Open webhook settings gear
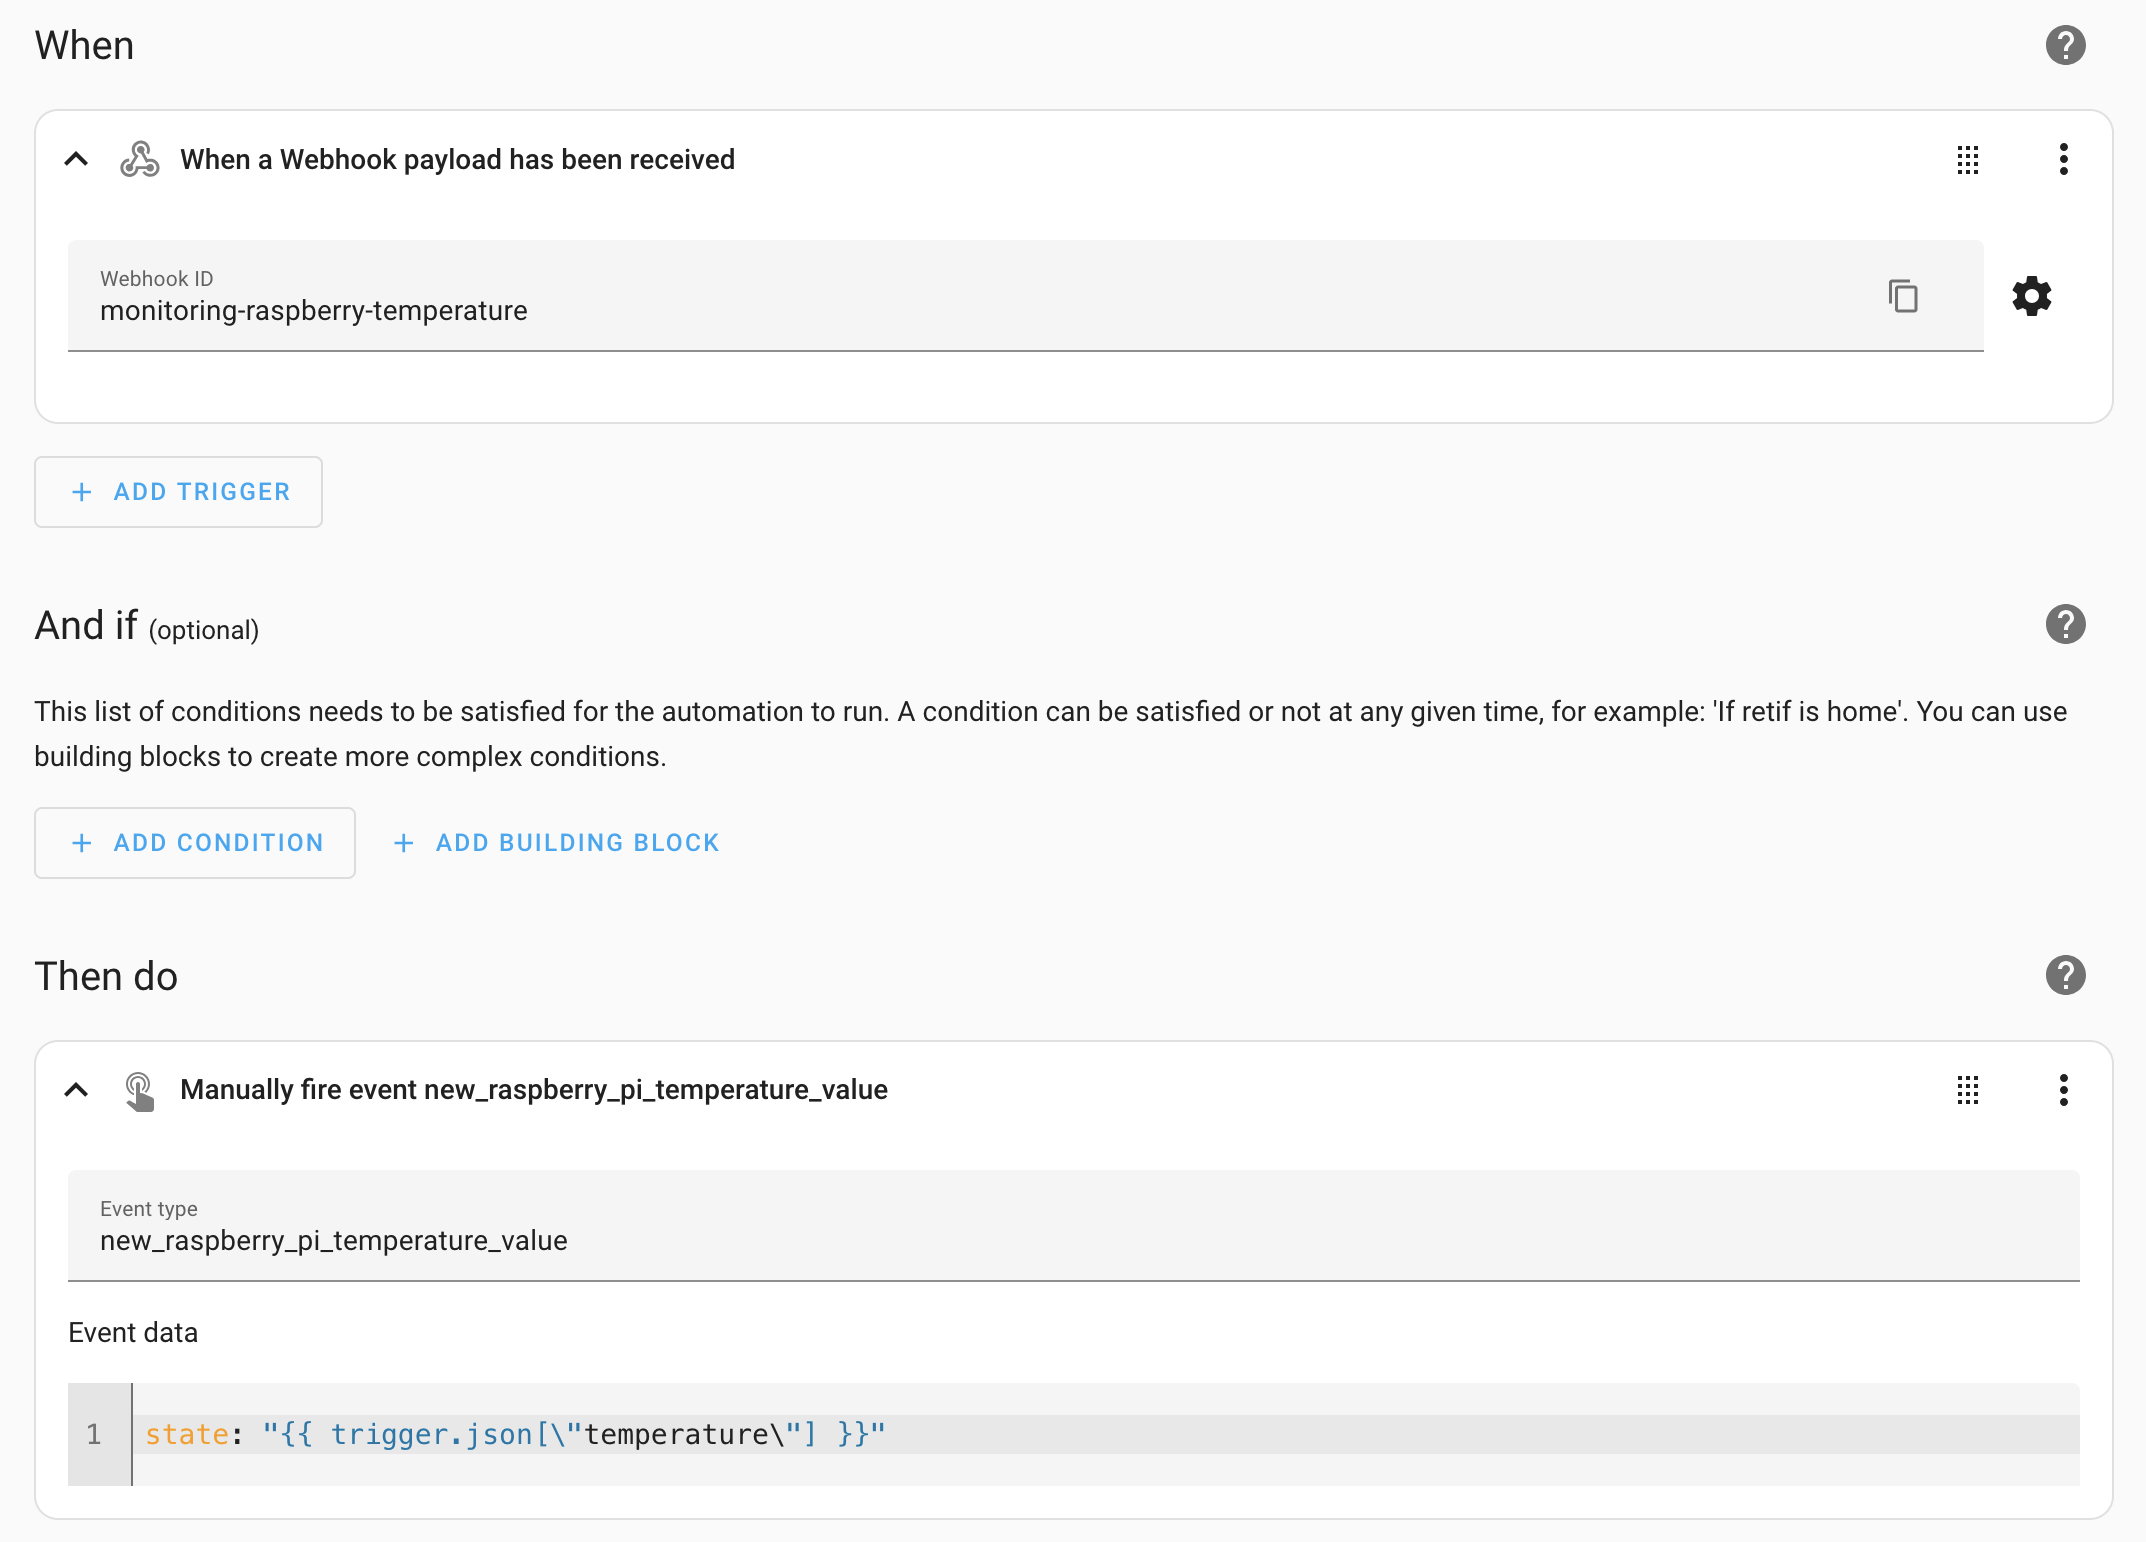Image resolution: width=2146 pixels, height=1542 pixels. pyautogui.click(x=2032, y=296)
